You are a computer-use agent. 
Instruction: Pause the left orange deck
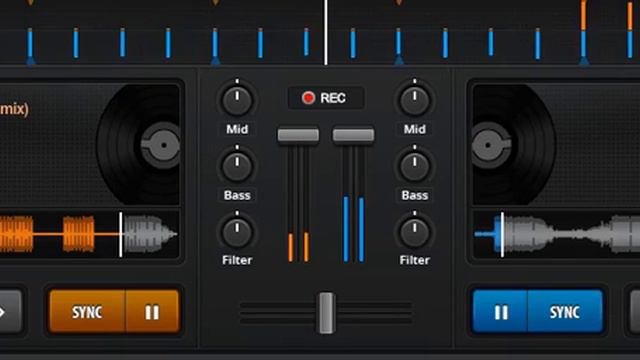click(153, 312)
